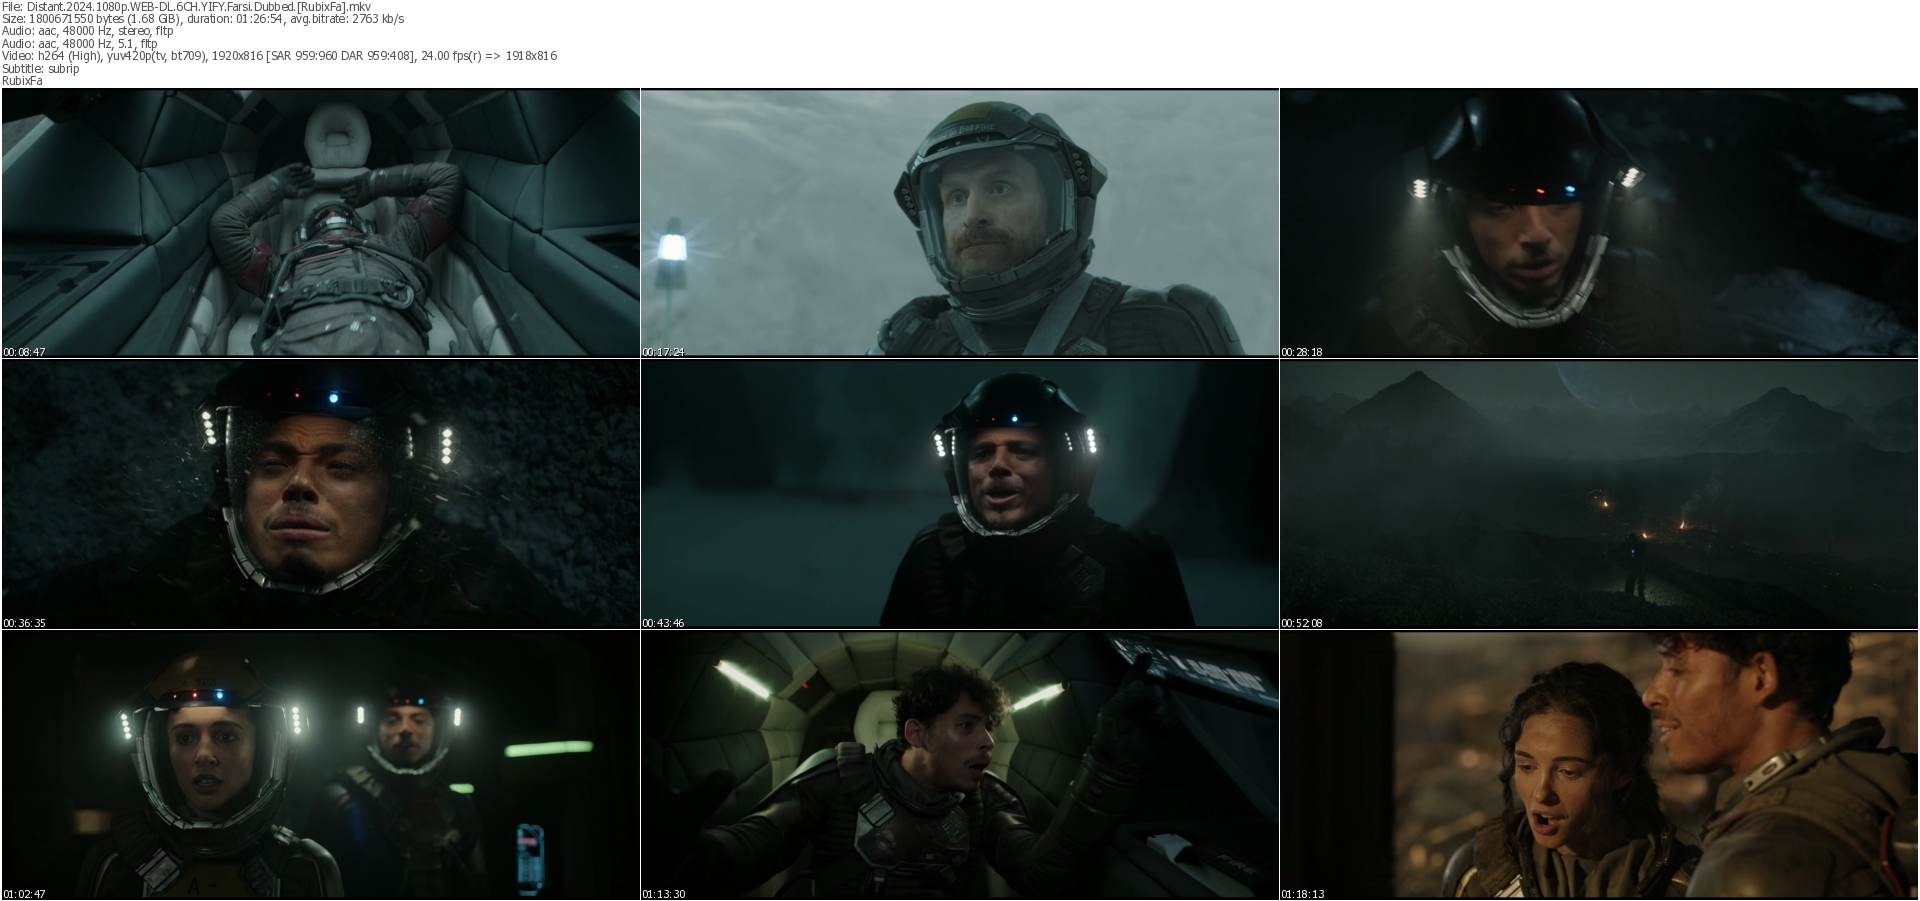Open the thumbnail at 01:18:13

[x=1599, y=765]
